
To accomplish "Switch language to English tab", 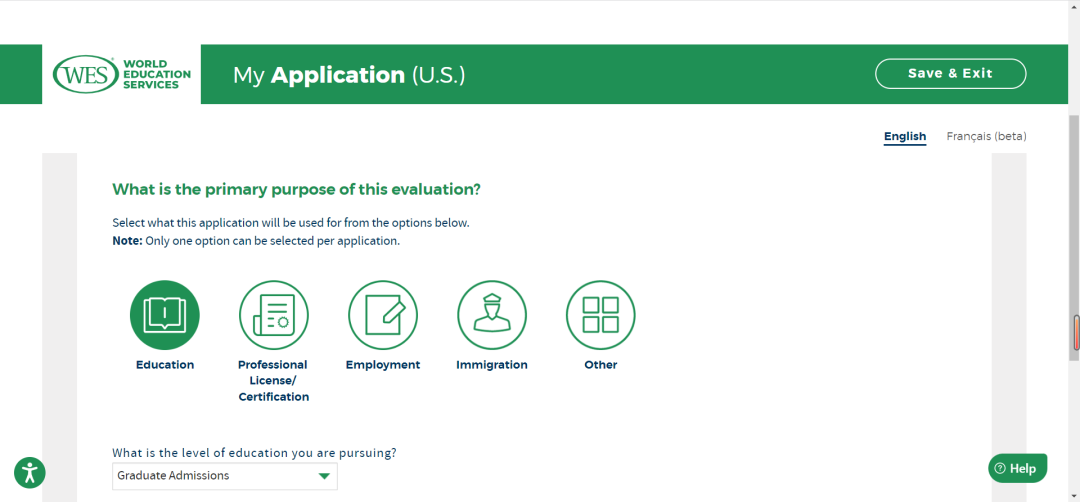I will (905, 136).
